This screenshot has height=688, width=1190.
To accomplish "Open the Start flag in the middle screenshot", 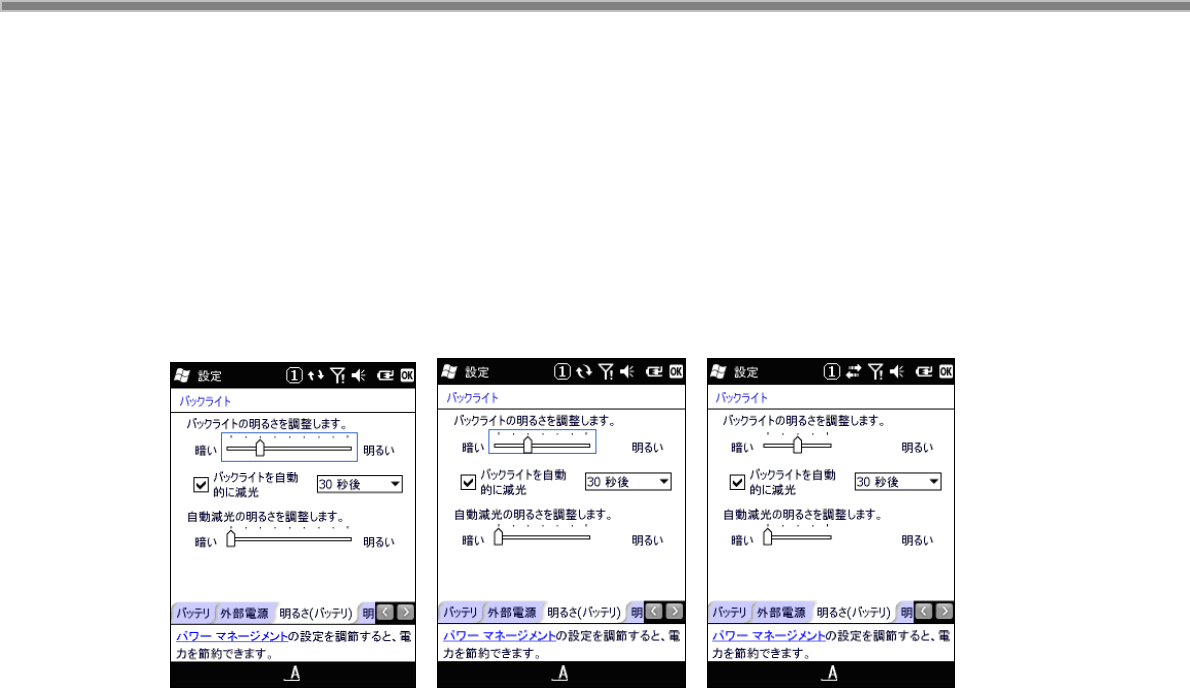I will (x=449, y=372).
